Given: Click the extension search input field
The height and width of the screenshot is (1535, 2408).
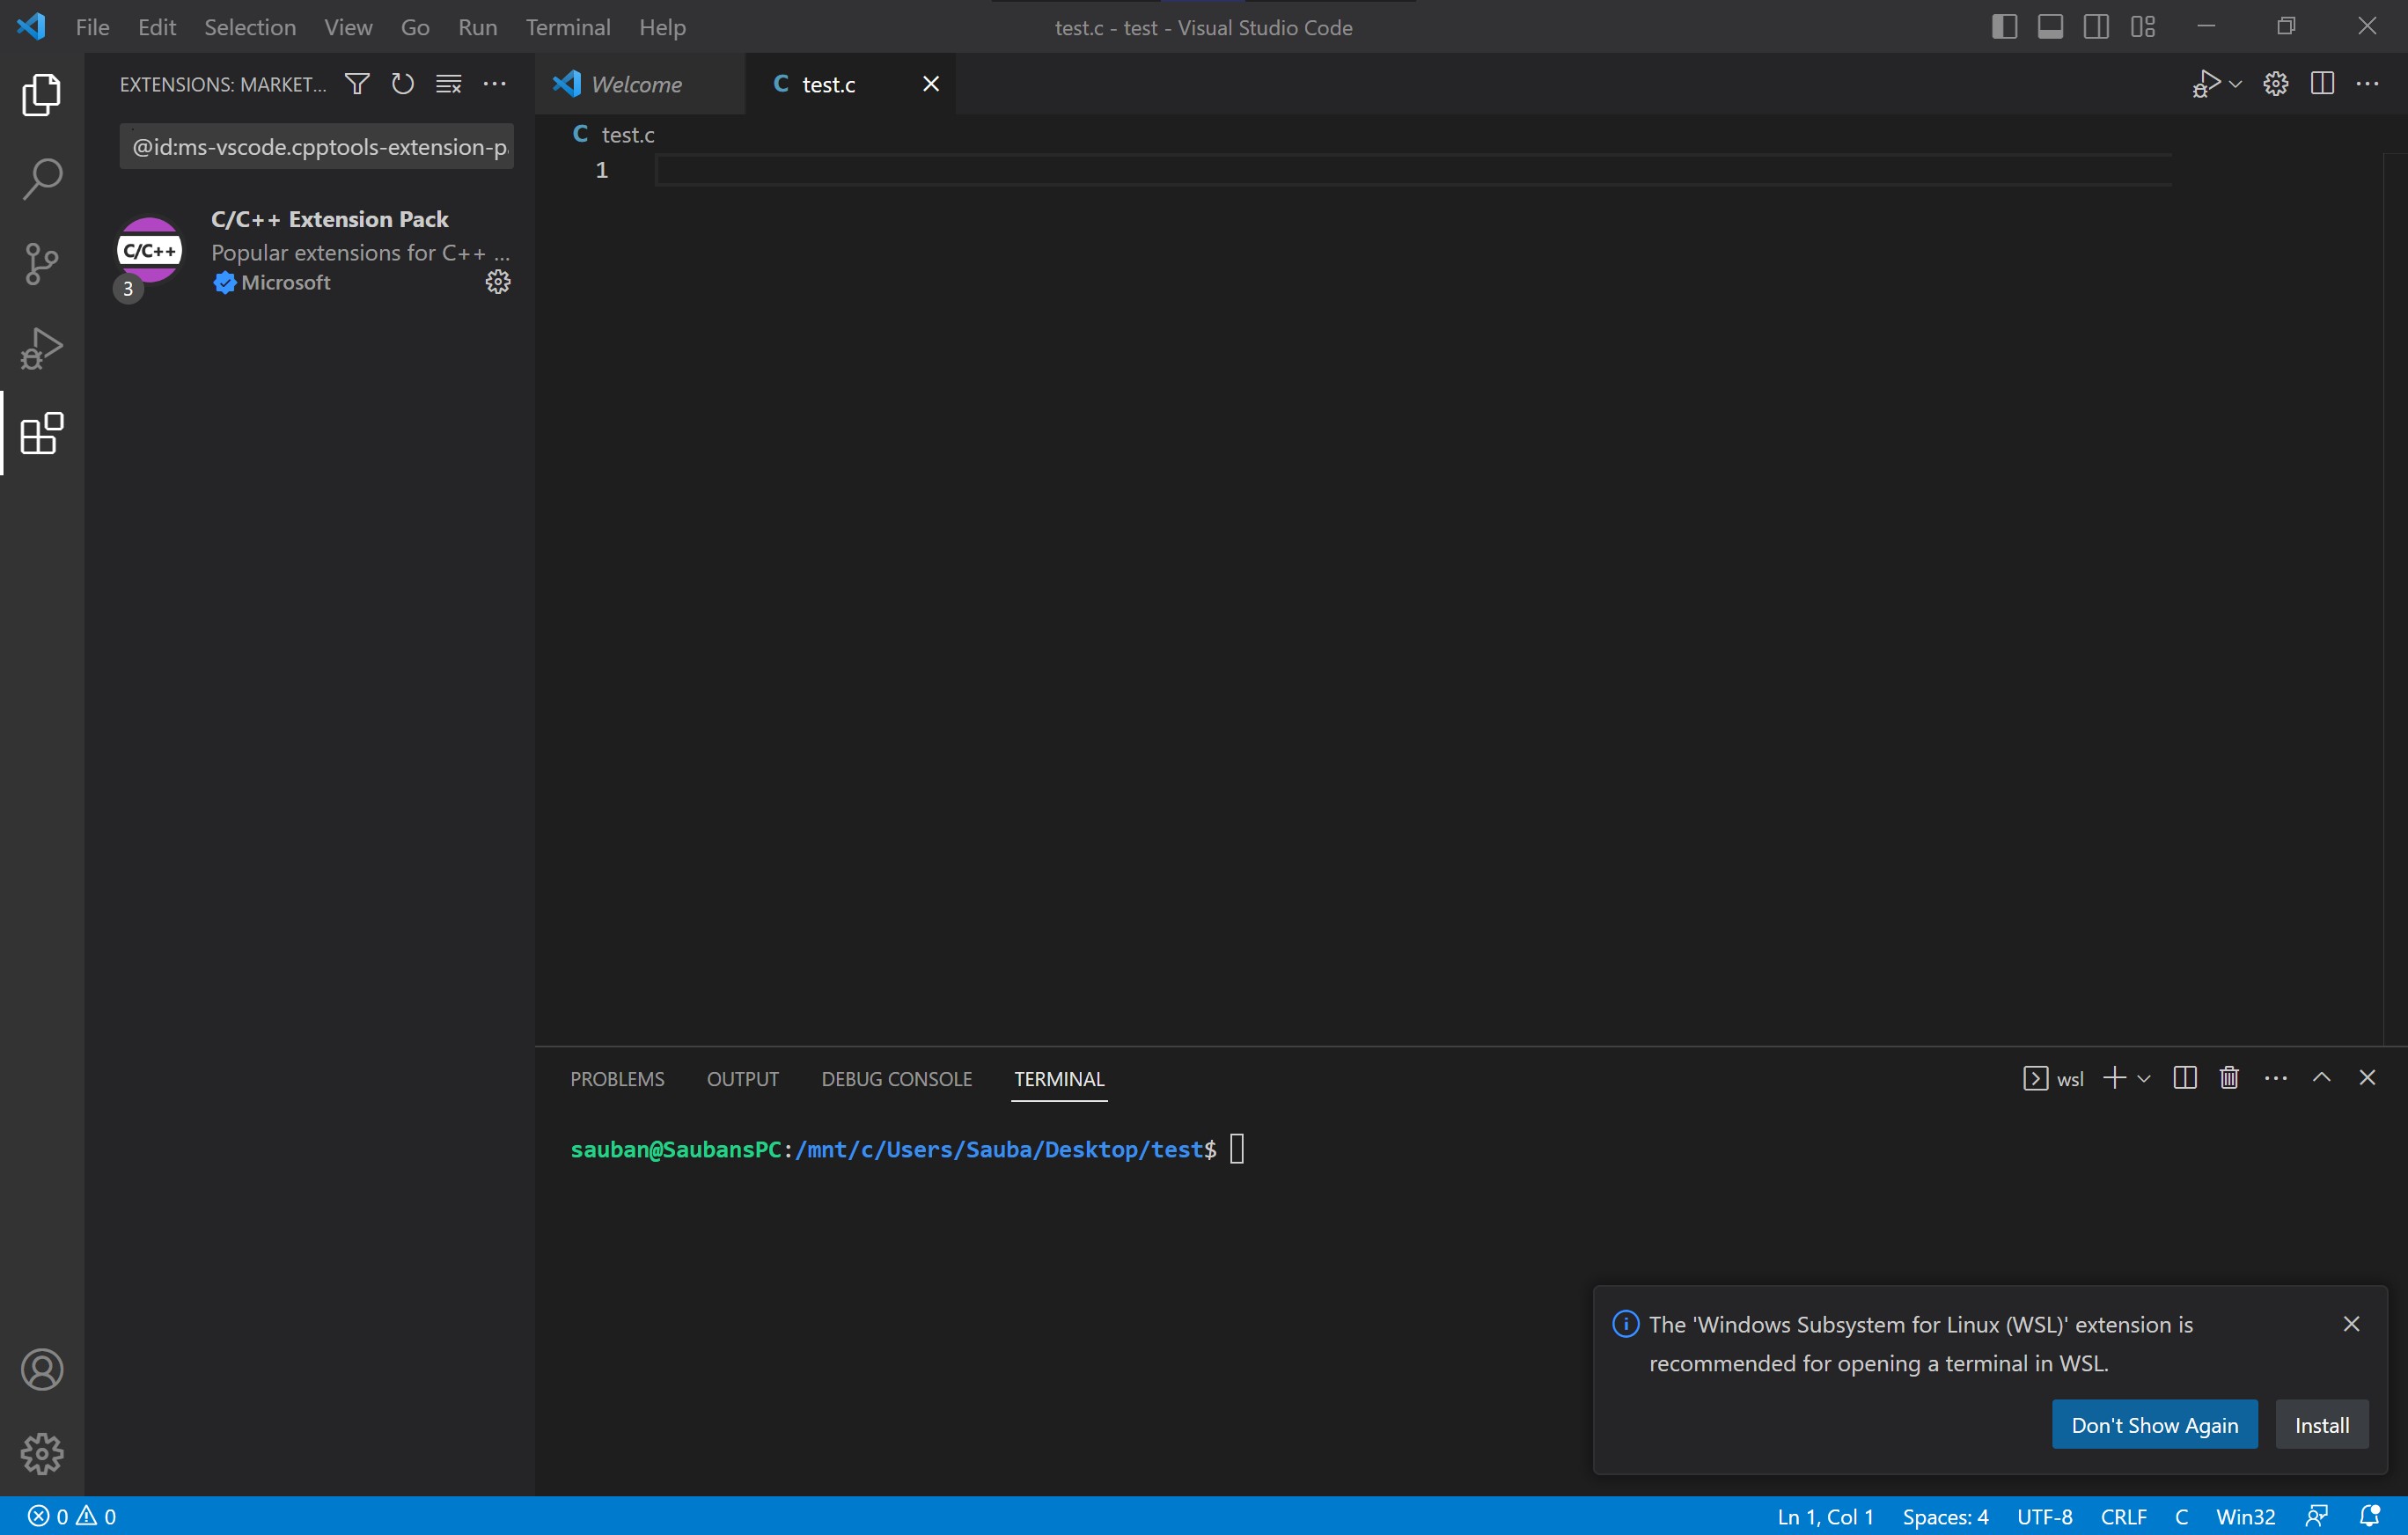Looking at the screenshot, I should click(x=317, y=147).
